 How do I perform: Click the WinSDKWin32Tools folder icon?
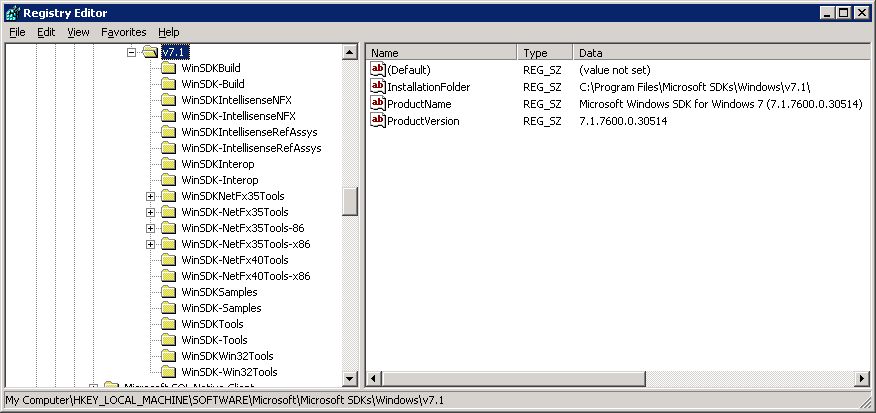168,356
